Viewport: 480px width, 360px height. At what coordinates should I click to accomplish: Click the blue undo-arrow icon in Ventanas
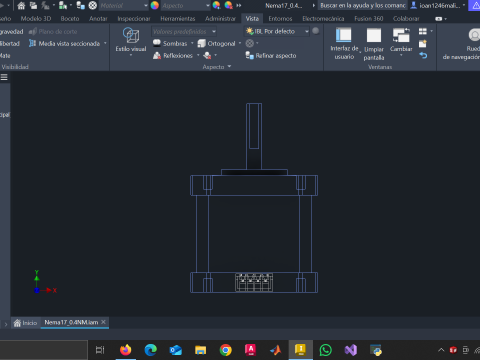tap(423, 55)
